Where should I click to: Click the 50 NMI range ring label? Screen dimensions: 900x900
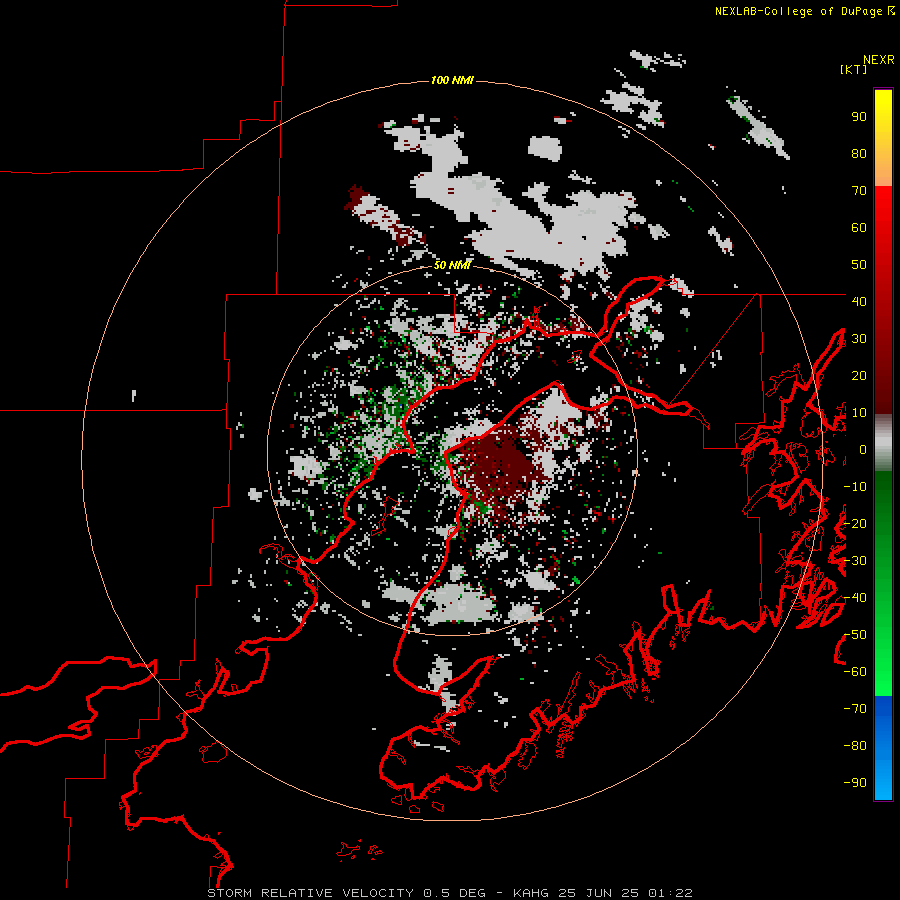[452, 265]
